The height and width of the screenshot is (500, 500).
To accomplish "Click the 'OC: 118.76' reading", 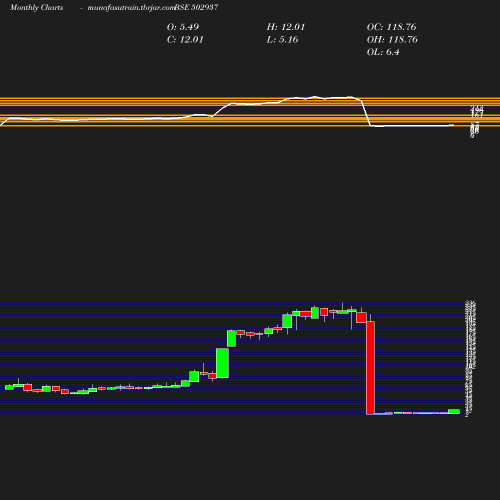I will click(391, 27).
